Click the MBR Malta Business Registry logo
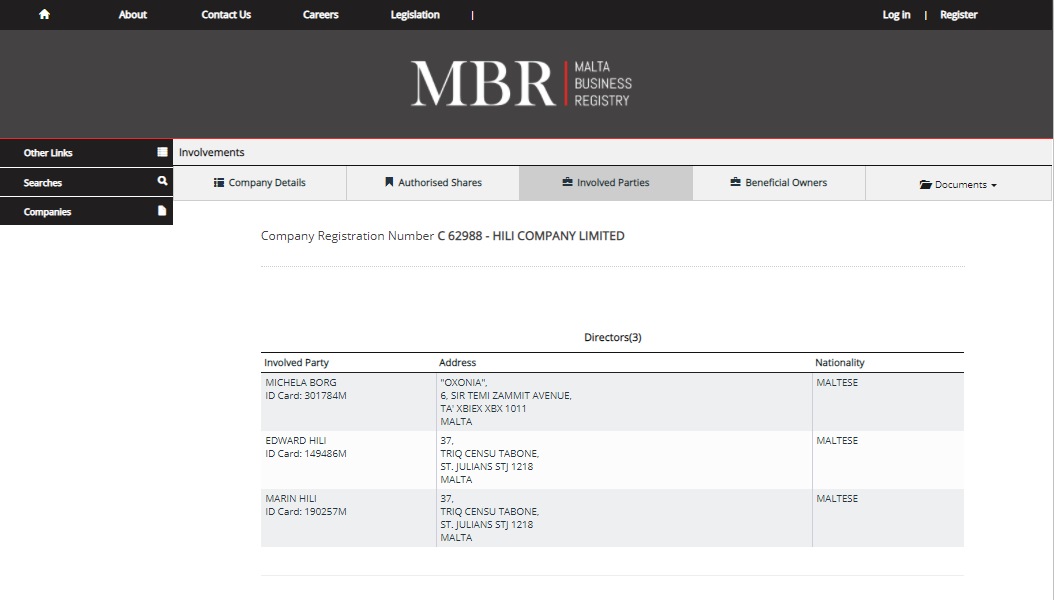Viewport: 1054px width, 600px height. pos(520,84)
